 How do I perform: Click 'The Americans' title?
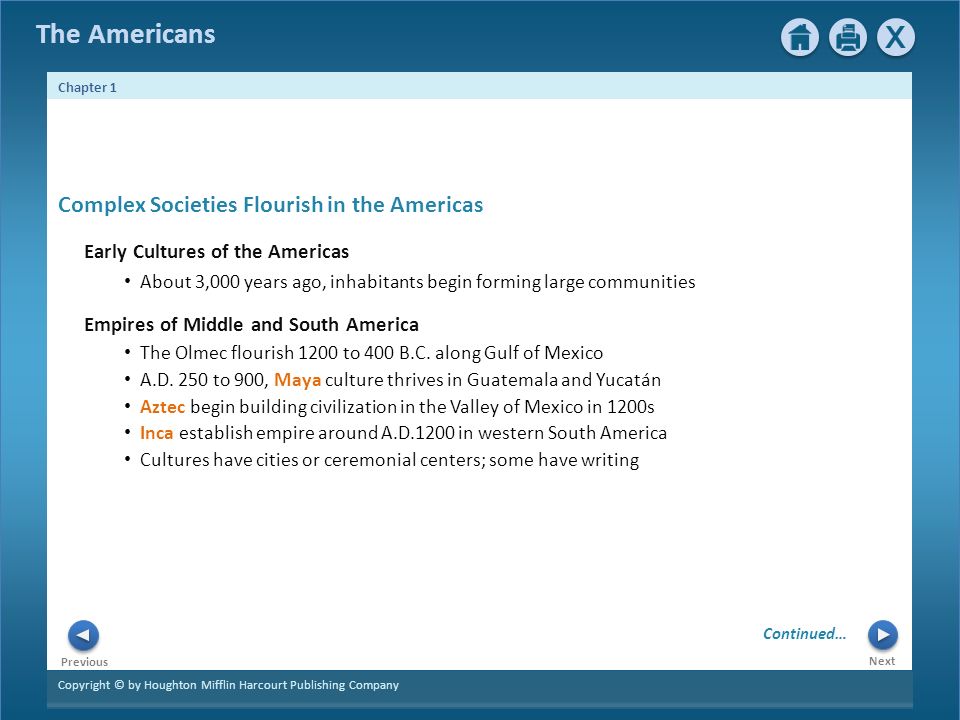click(x=126, y=34)
